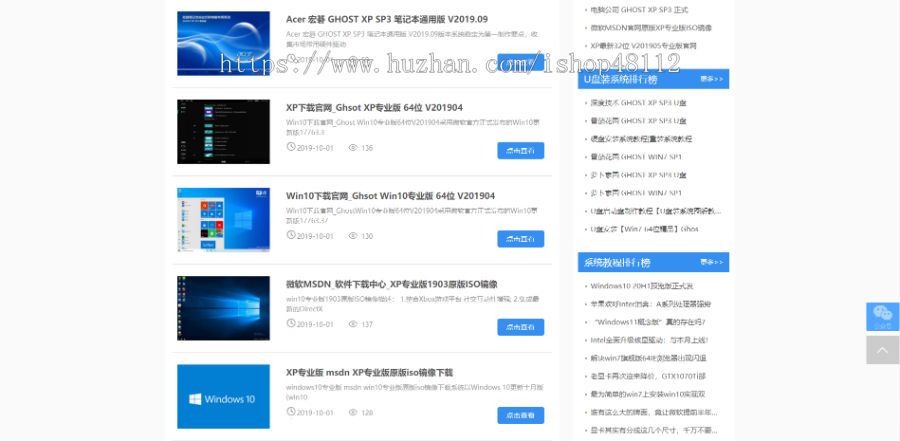The image size is (900, 441).
Task: Open 番茄花园 GHOST XP SP3 U盘 link
Action: point(638,121)
